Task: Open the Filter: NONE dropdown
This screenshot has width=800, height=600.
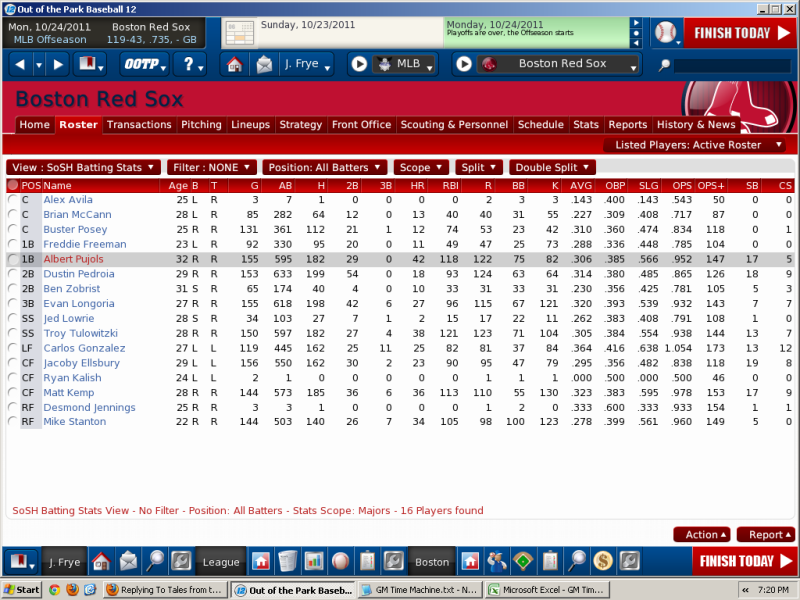Action: [211, 167]
